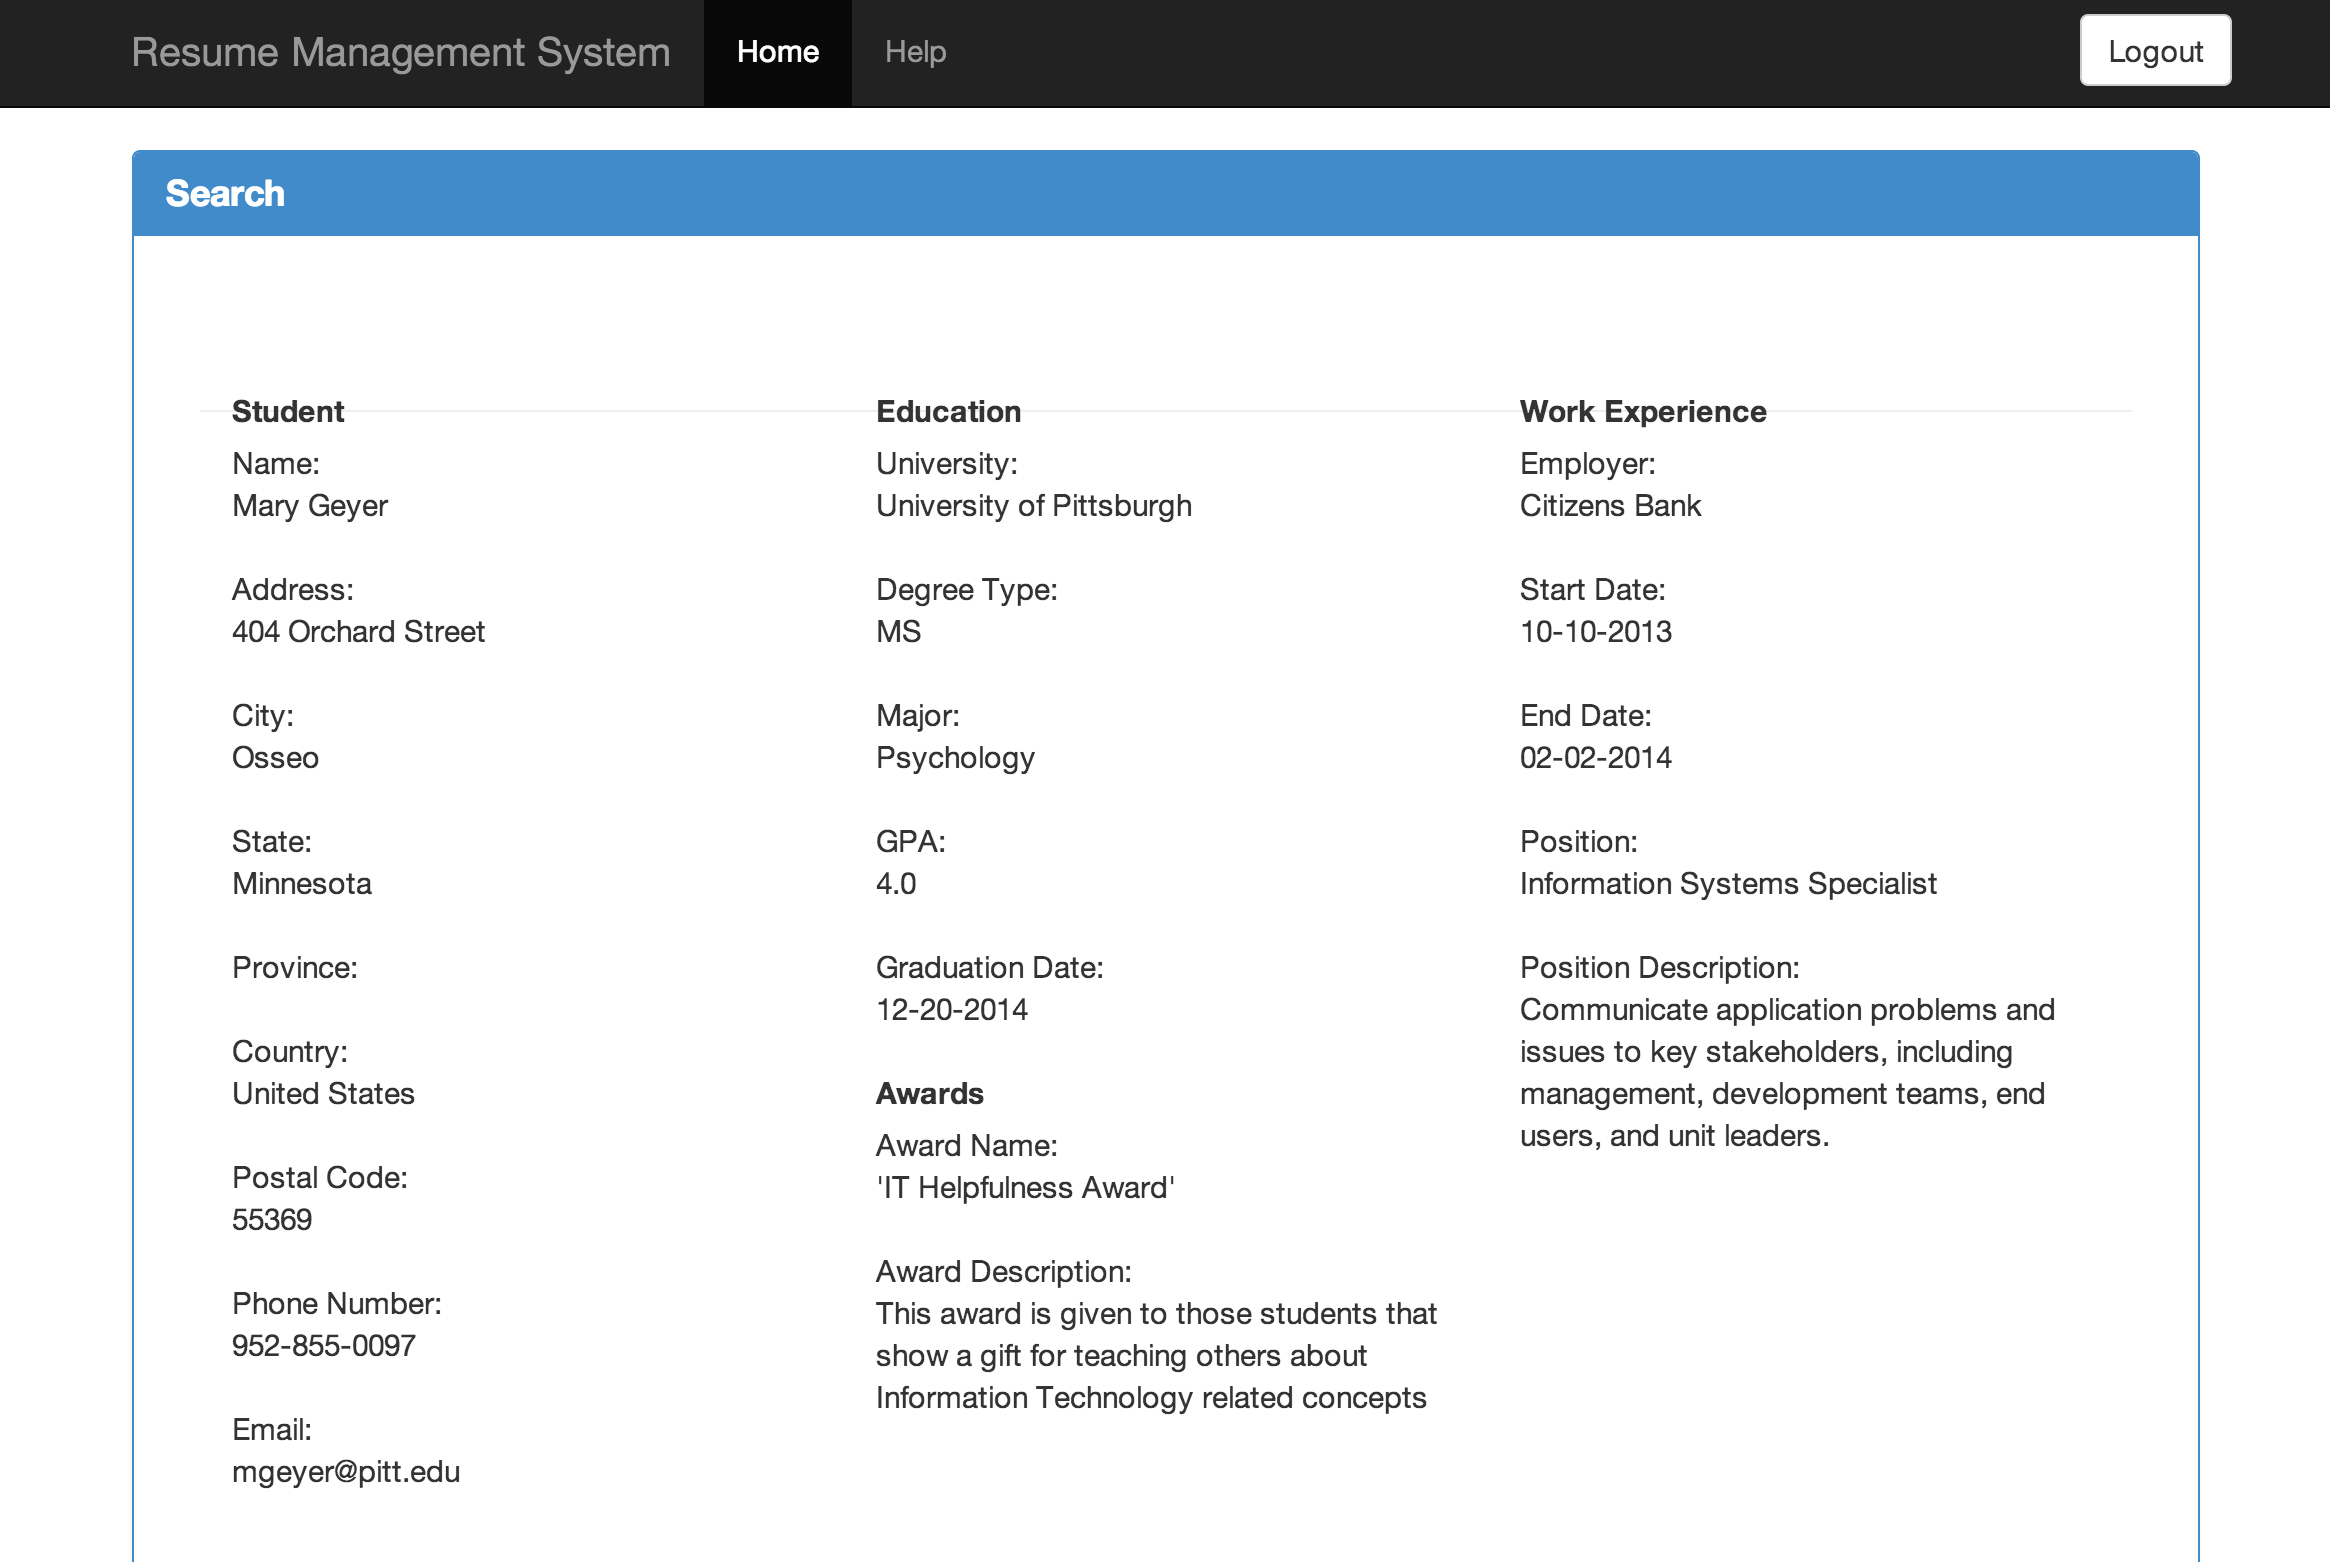Click the Student section heading
This screenshot has height=1562, width=2330.
click(288, 412)
